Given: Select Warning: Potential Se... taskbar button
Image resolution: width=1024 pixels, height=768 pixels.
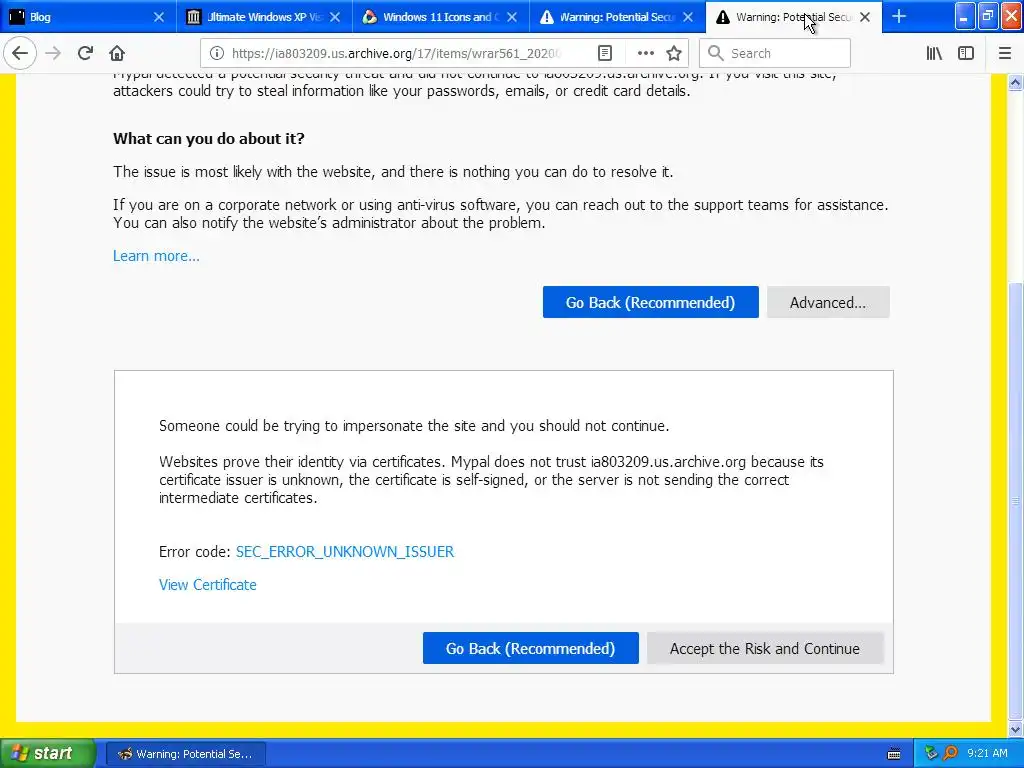Looking at the screenshot, I should point(185,754).
